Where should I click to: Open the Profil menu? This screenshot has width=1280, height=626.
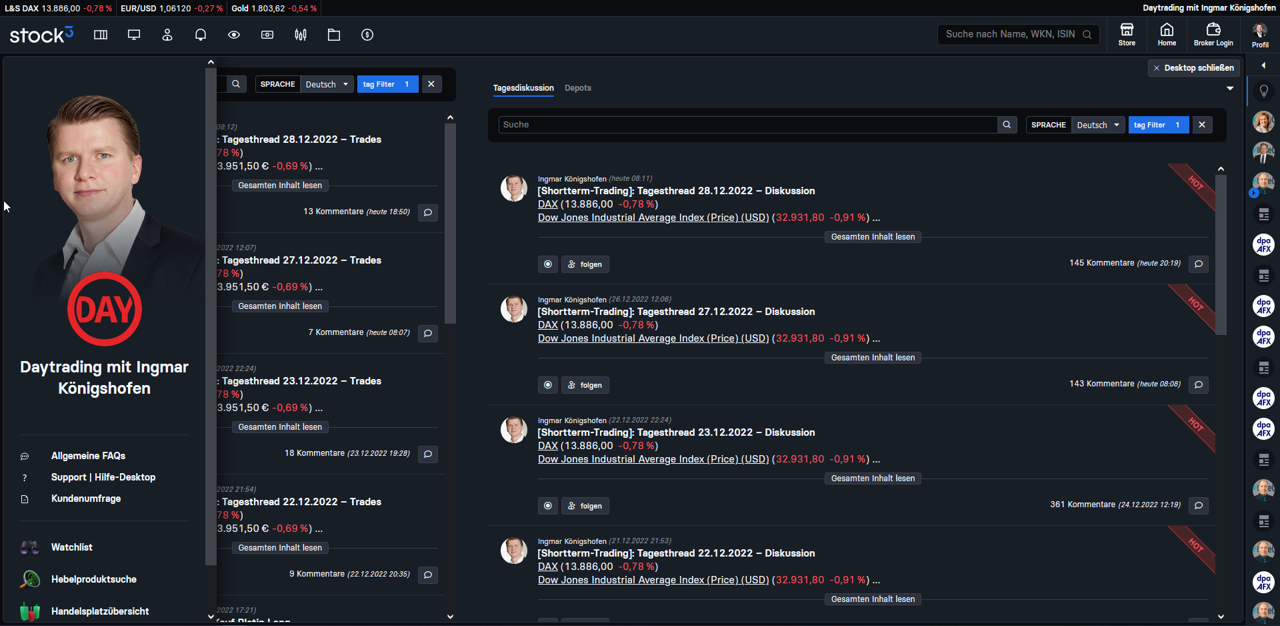pyautogui.click(x=1260, y=35)
